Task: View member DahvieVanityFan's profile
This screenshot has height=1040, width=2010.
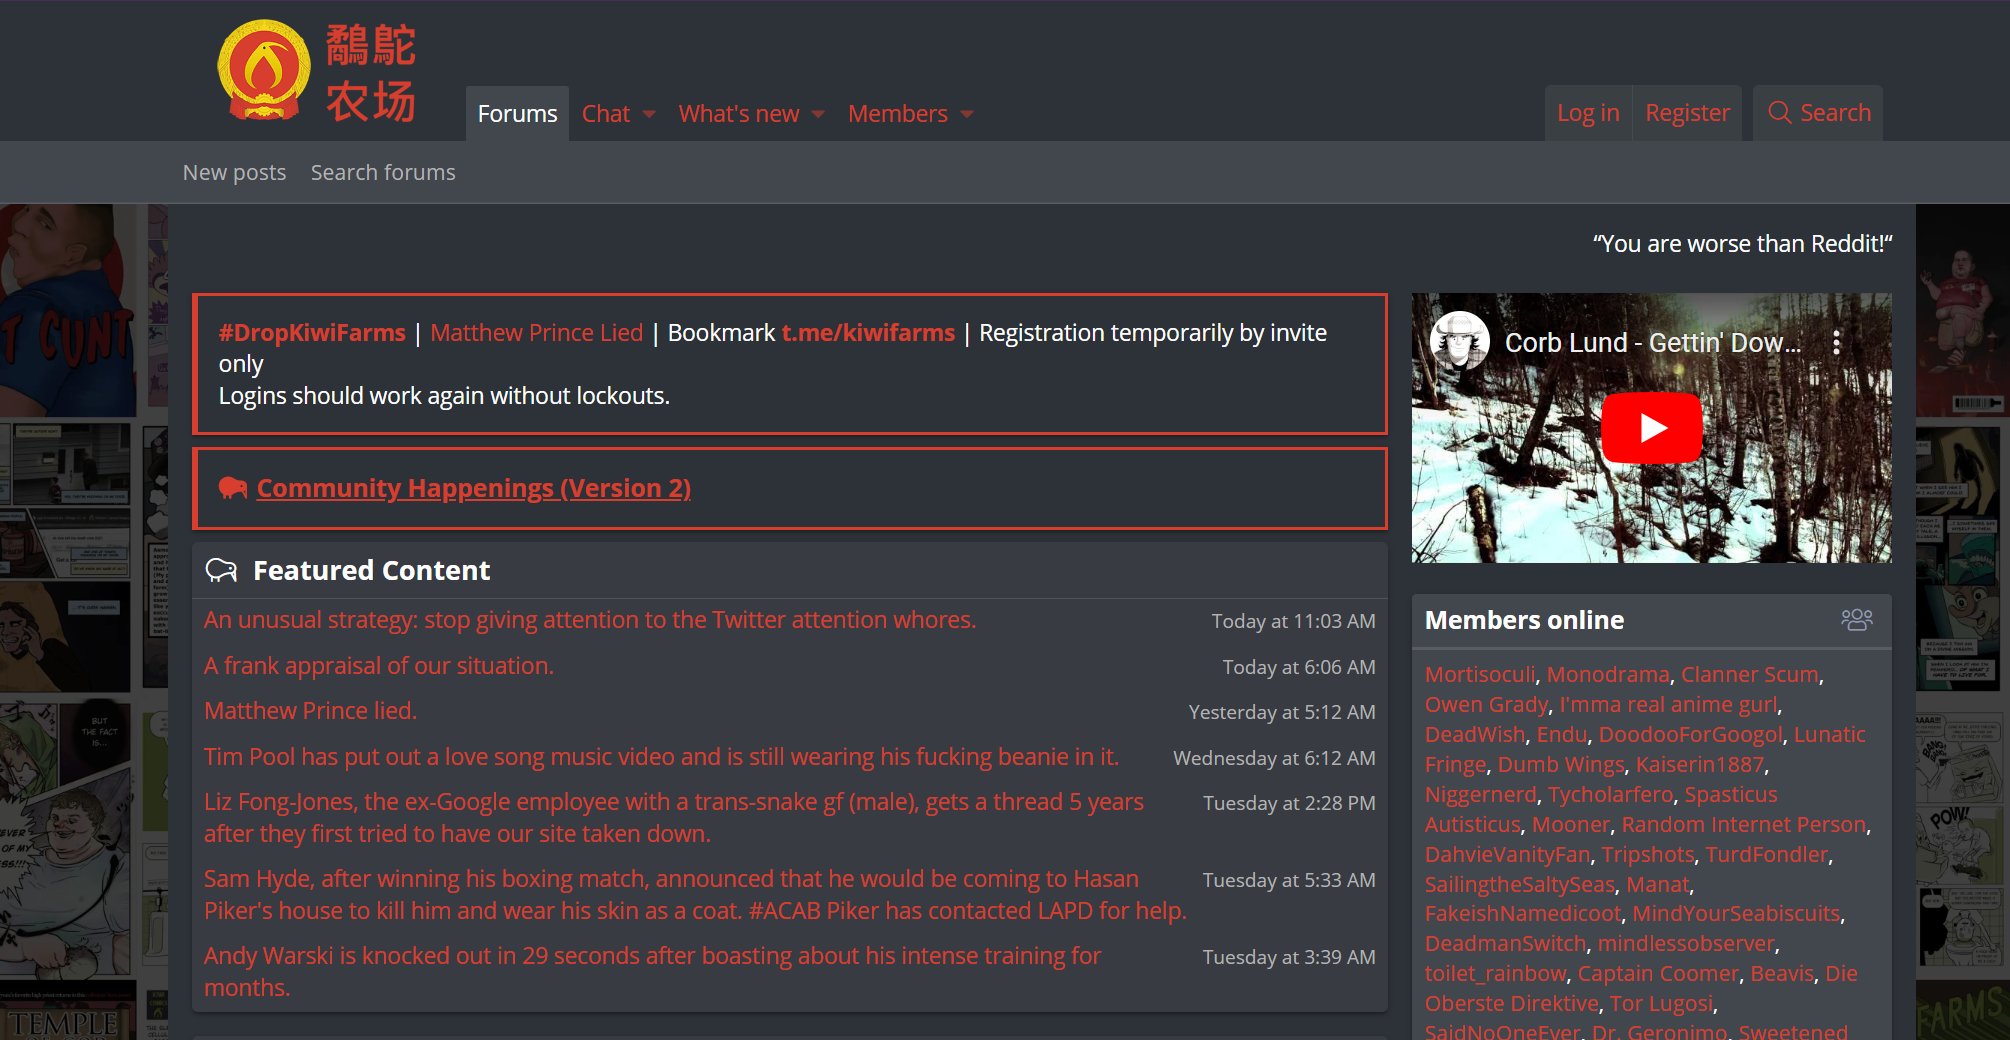Action: pos(1507,855)
